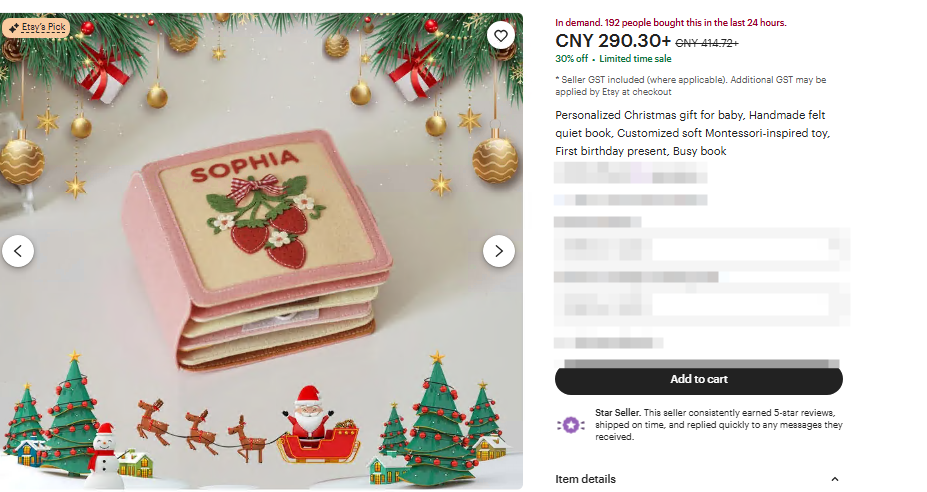Click the Item details heading
The image size is (927, 492).
585,479
